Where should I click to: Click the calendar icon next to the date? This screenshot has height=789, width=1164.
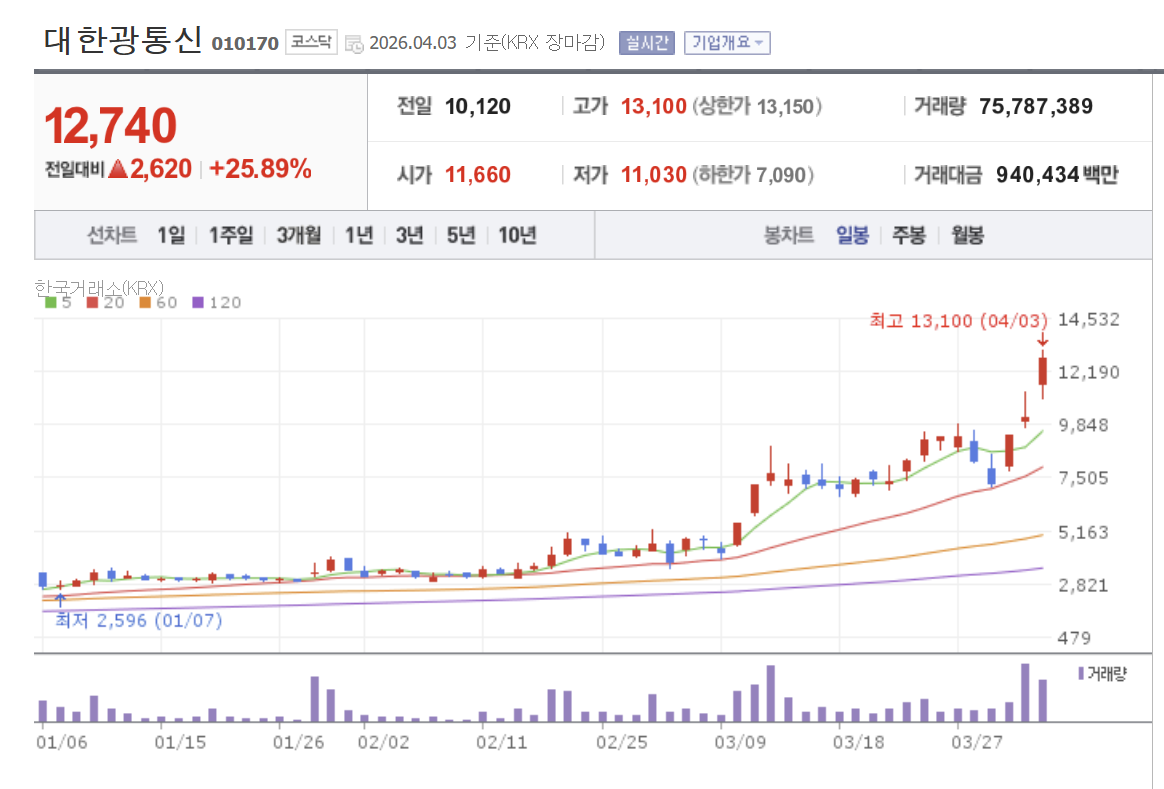tap(354, 44)
